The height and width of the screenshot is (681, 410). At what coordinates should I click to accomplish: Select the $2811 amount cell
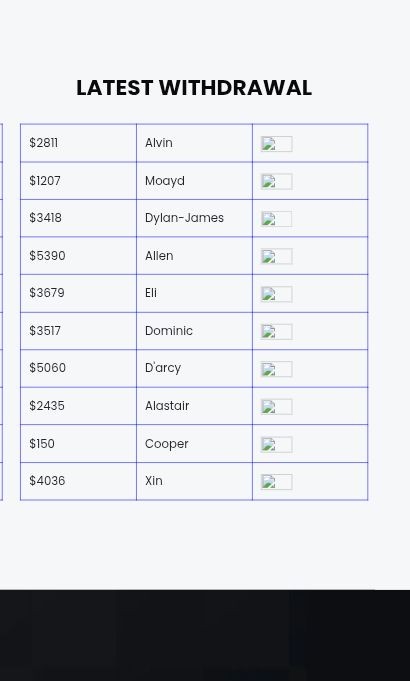click(x=78, y=143)
